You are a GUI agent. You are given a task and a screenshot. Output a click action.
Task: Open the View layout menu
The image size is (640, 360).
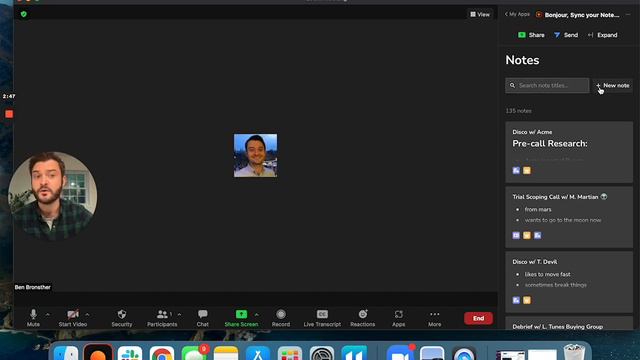coord(480,14)
